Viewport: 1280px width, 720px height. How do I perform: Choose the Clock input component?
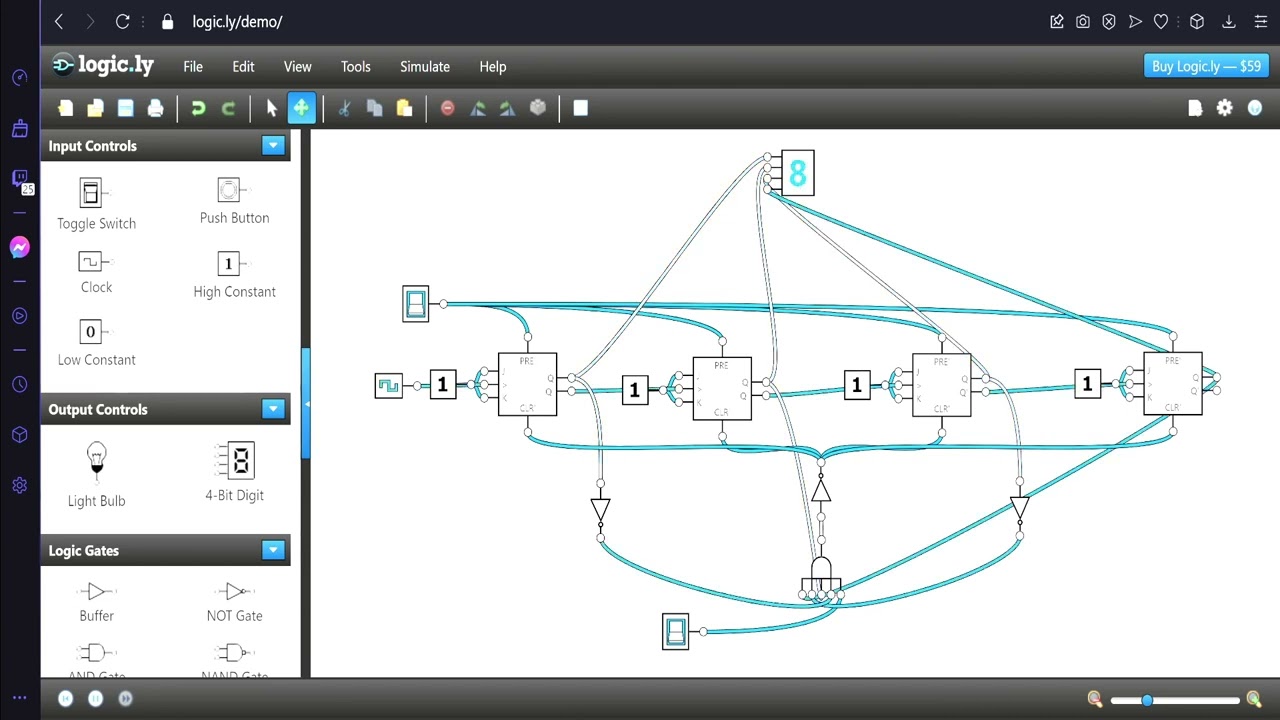(96, 273)
